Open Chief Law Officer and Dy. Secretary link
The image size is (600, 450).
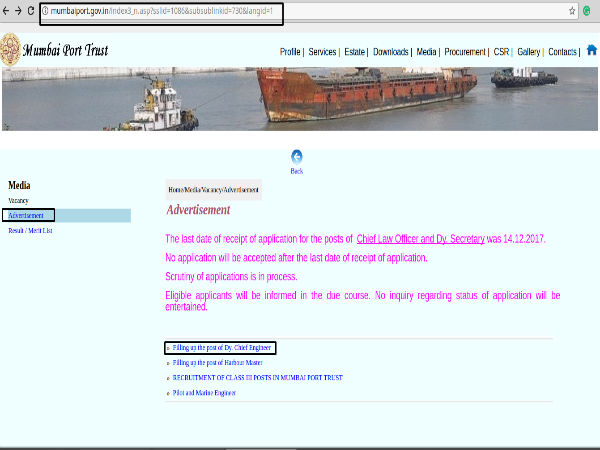421,239
